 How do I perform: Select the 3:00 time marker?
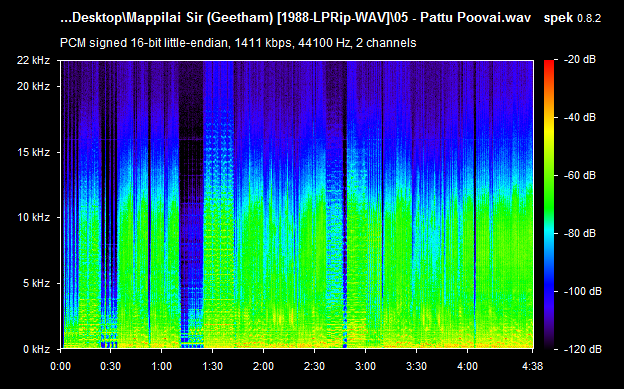tap(365, 366)
